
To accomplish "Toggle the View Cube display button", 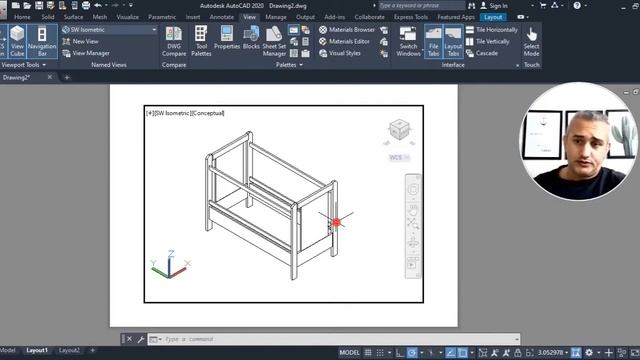I will point(17,41).
